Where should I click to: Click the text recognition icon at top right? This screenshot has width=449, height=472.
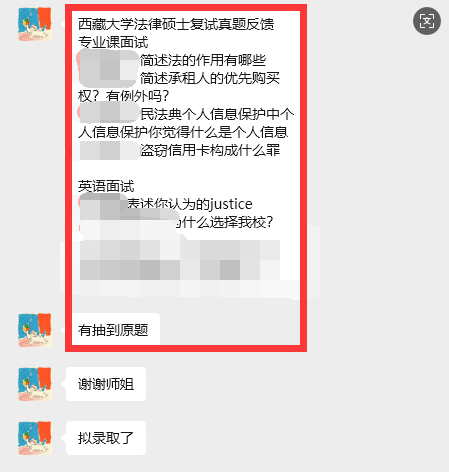427,21
